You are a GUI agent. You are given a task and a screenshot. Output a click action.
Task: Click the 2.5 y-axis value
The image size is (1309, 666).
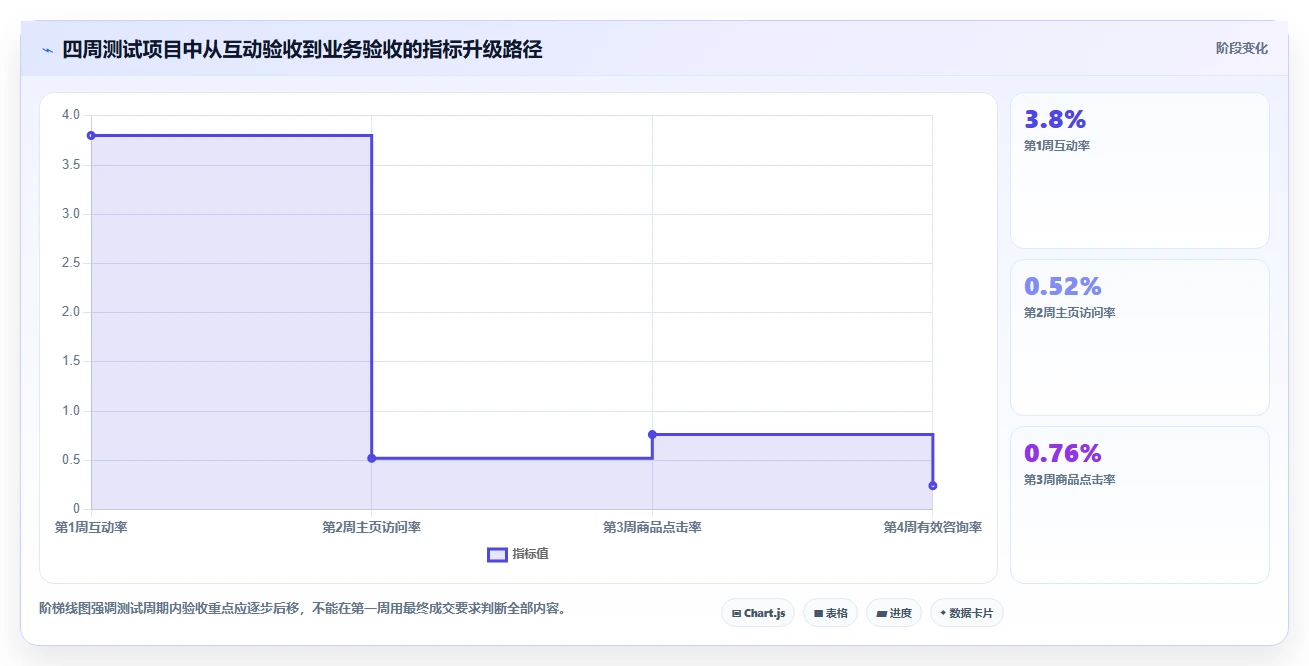point(70,263)
